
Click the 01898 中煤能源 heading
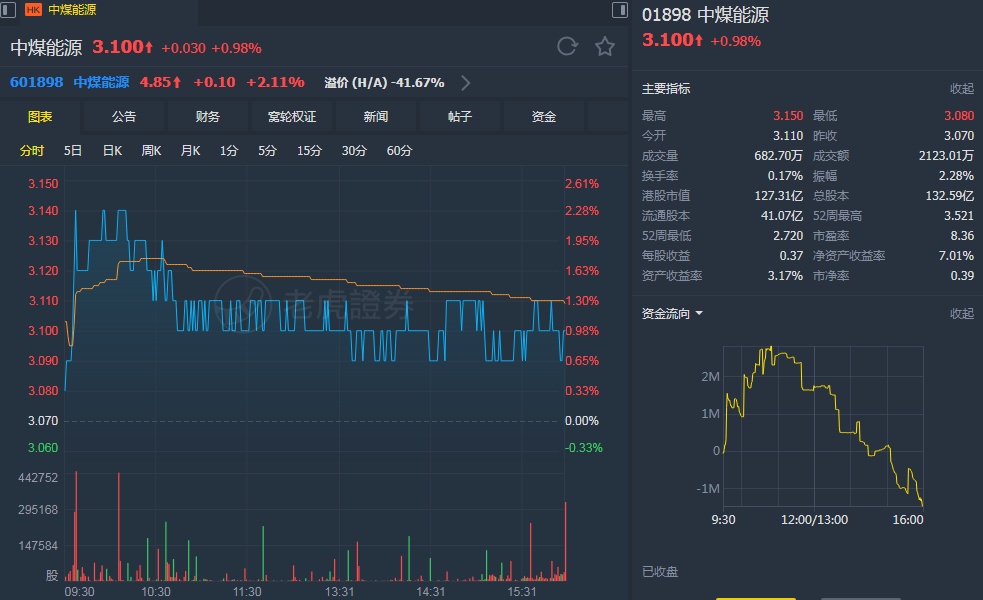705,14
